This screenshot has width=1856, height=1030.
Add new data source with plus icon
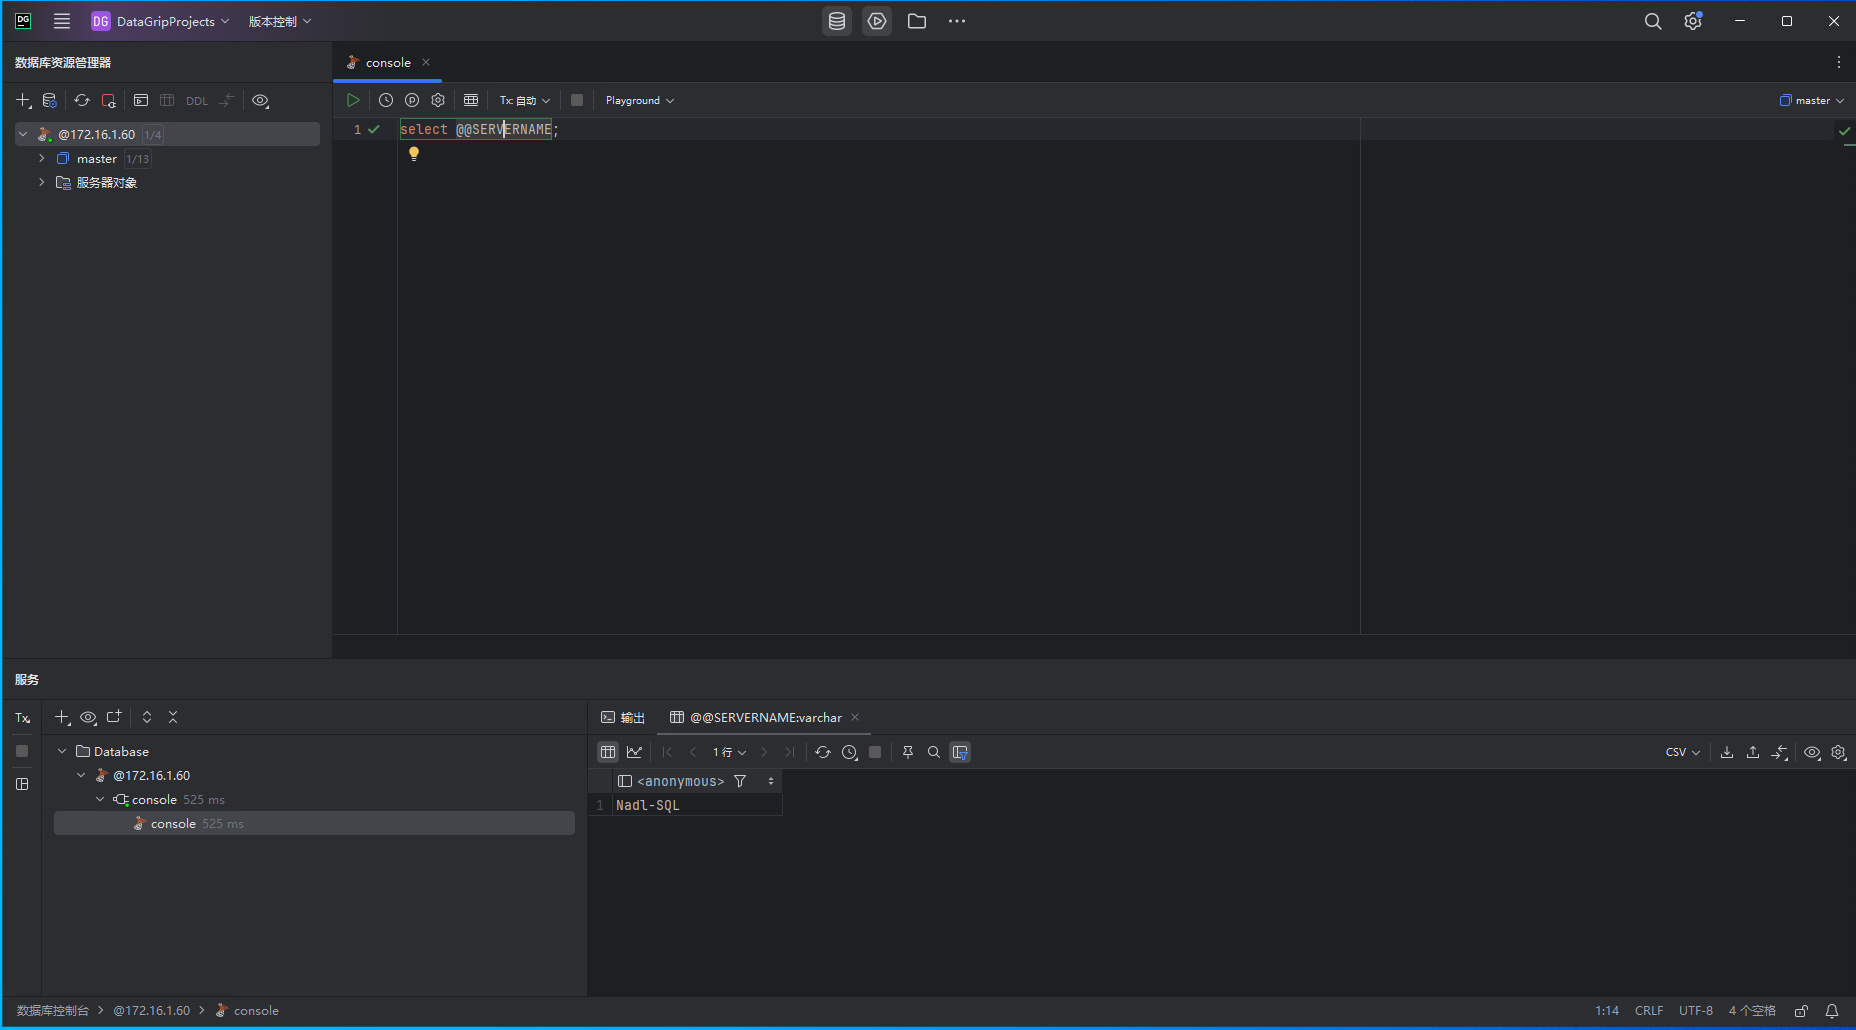click(x=24, y=100)
